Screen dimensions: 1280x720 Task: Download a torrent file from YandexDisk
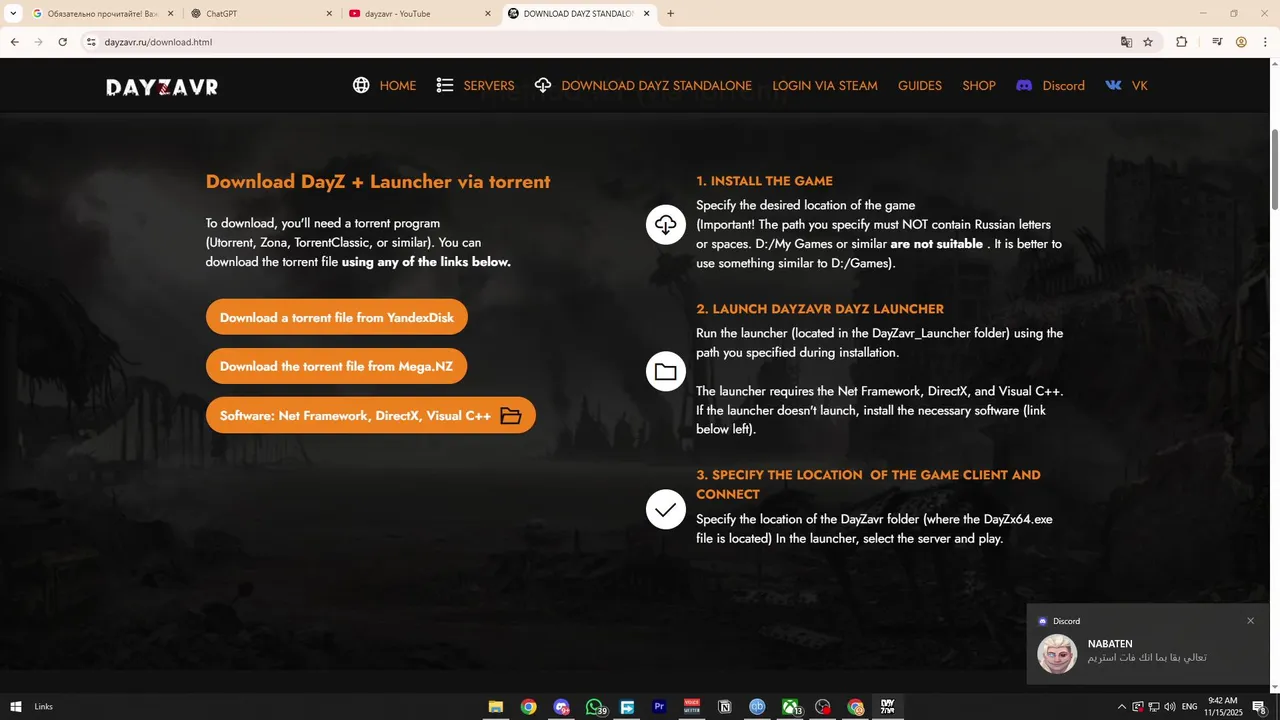[337, 318]
